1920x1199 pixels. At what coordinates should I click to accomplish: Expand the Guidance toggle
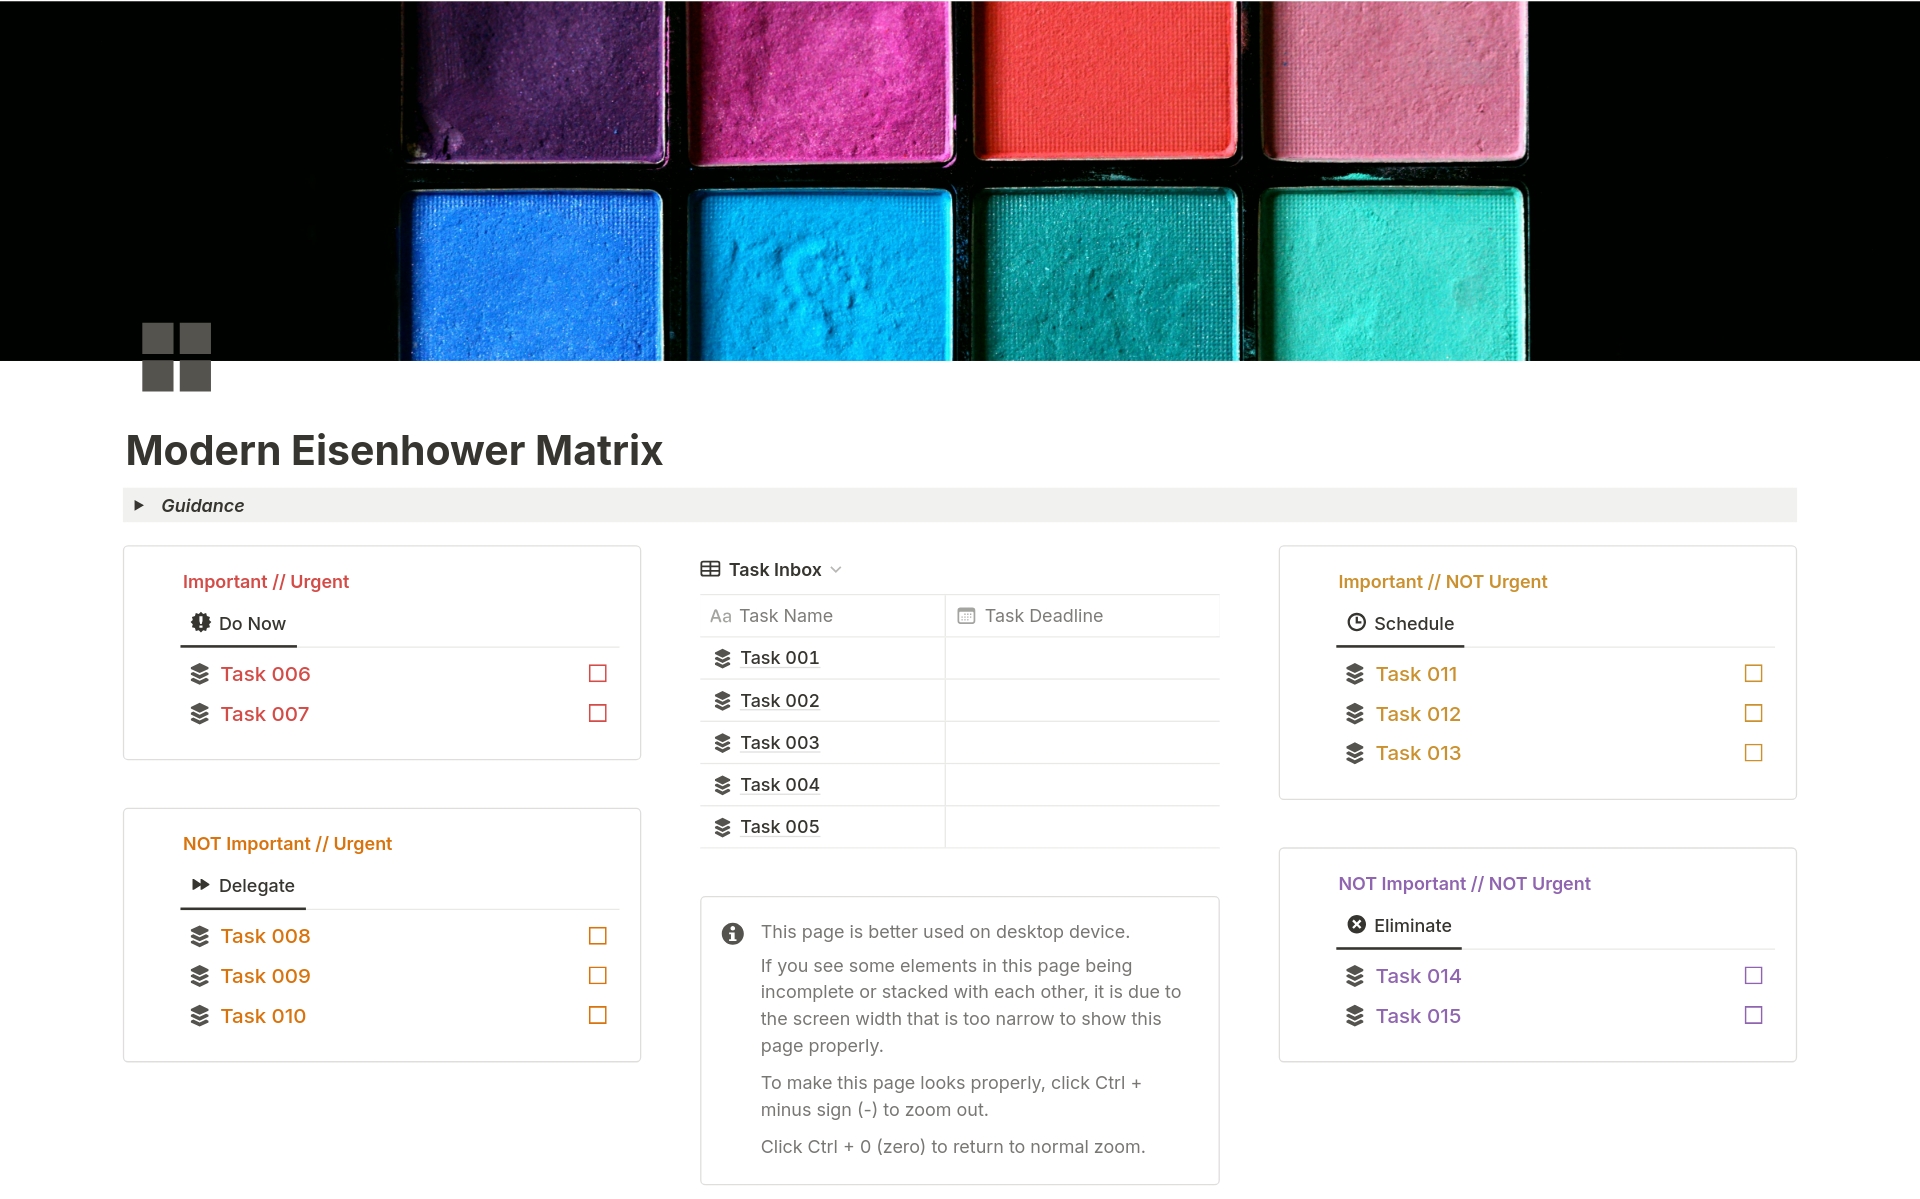[x=139, y=505]
